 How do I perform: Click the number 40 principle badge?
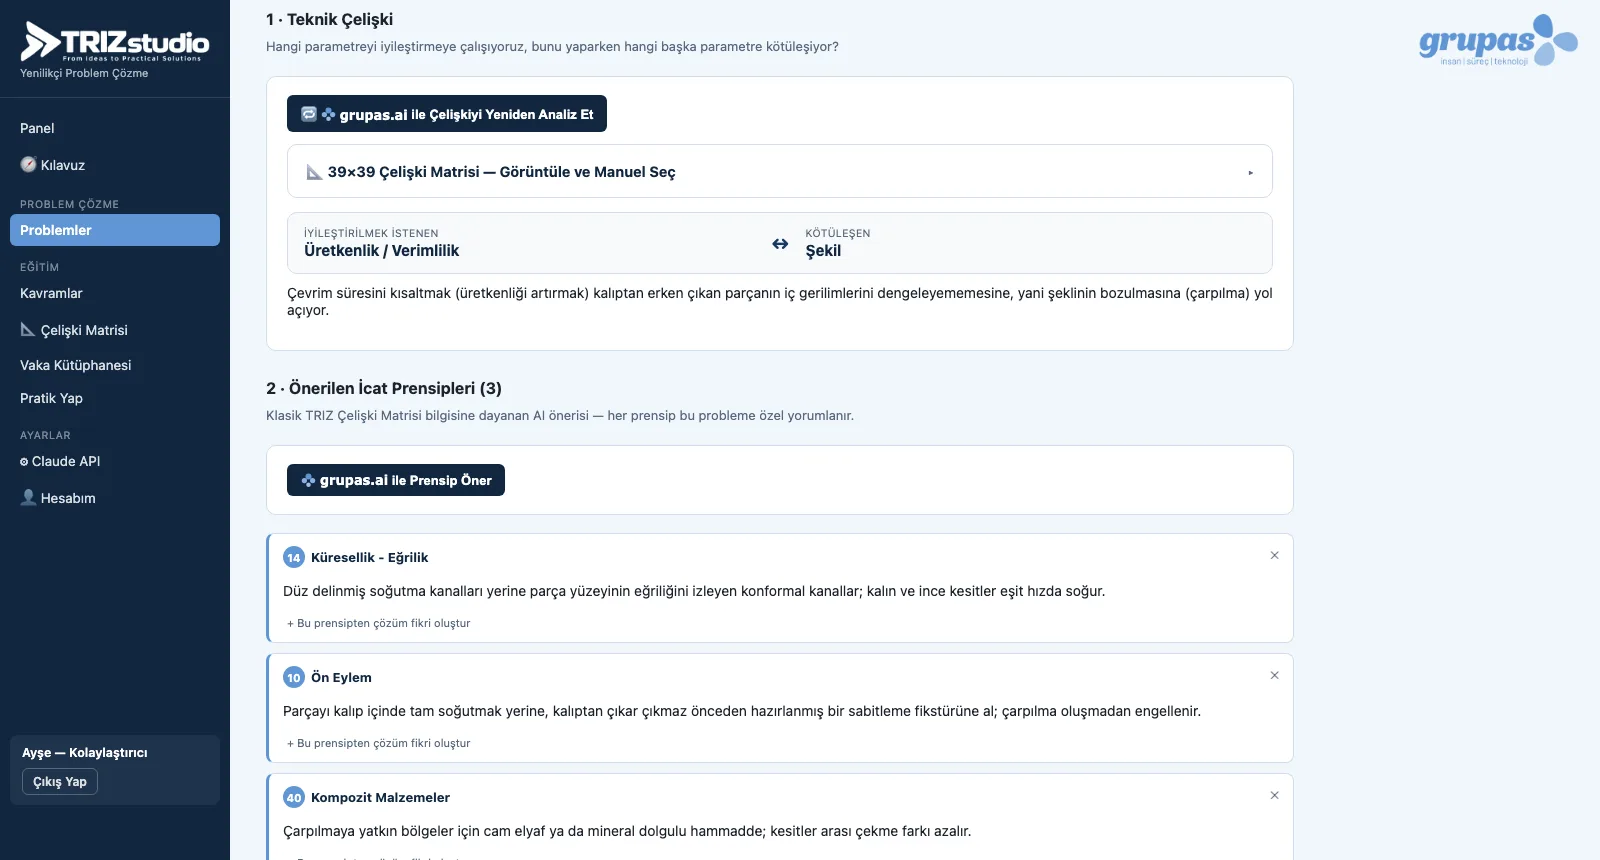(x=294, y=798)
